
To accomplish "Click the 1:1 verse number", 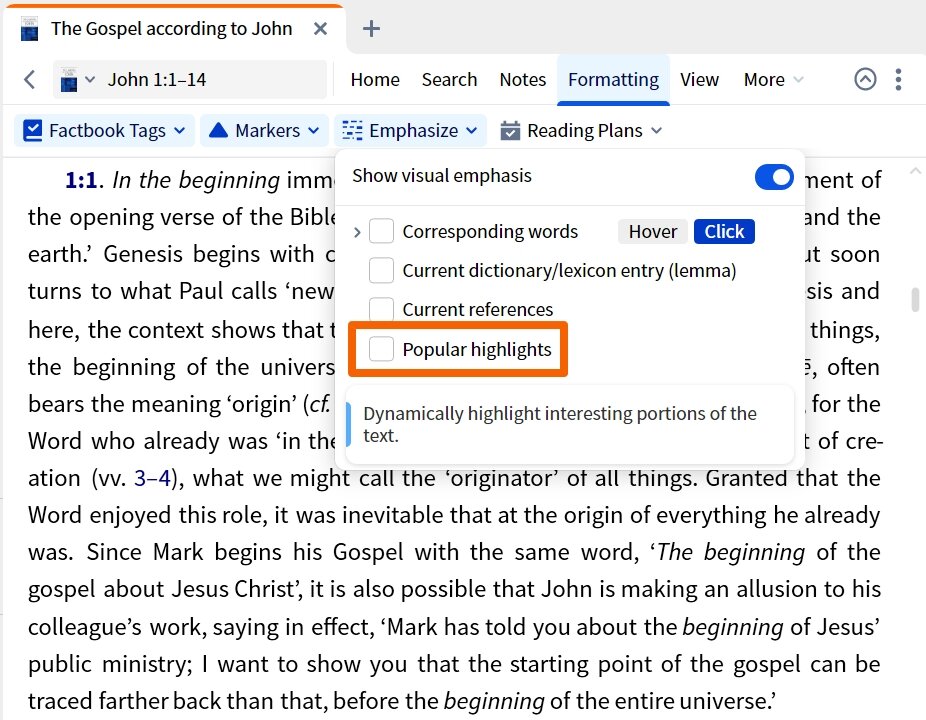I will 81,180.
